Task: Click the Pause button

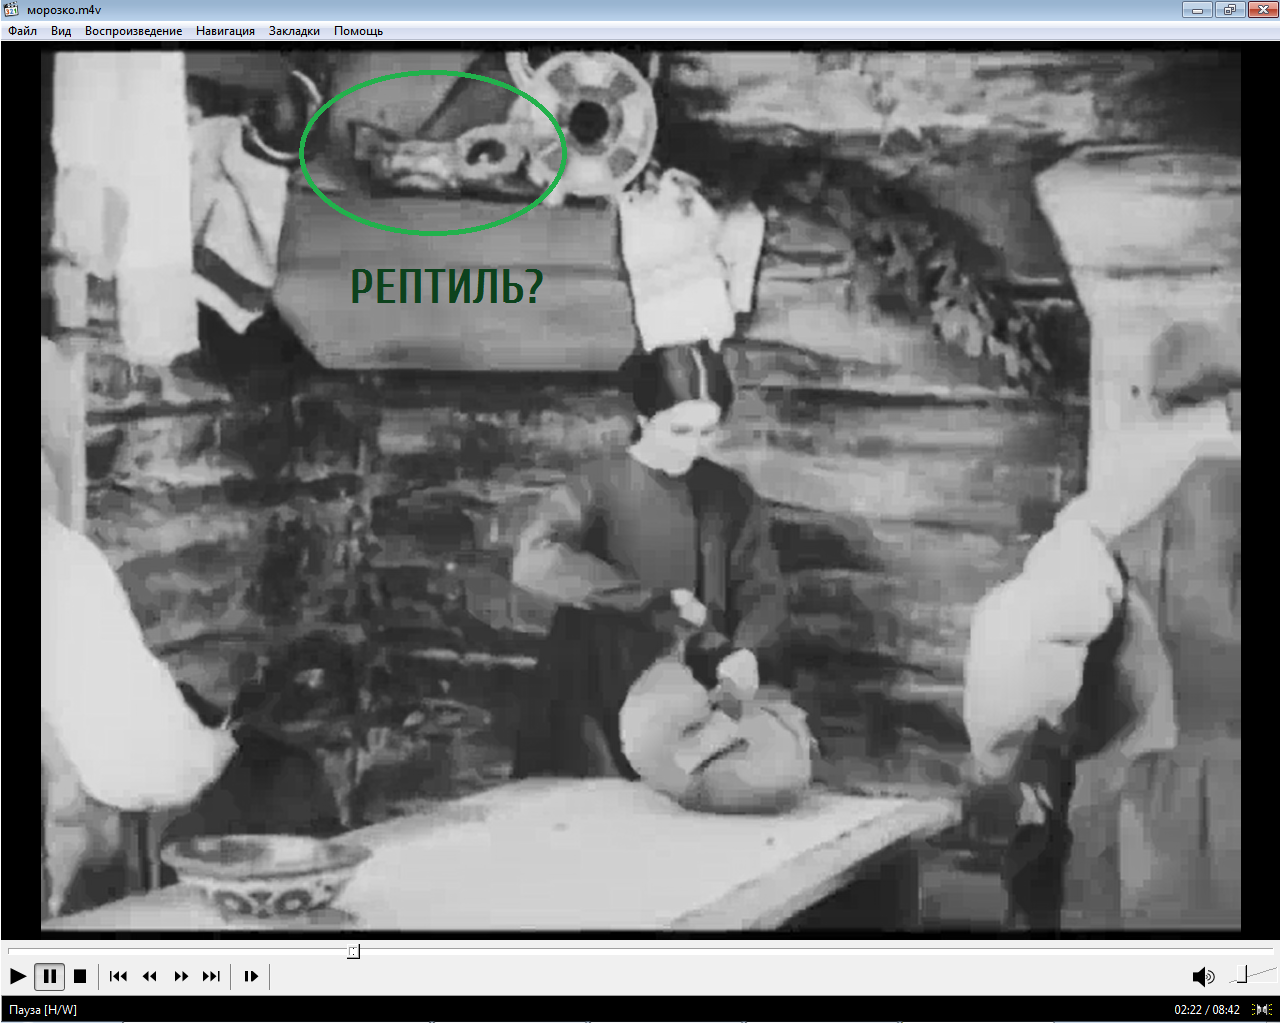Action: pos(49,976)
